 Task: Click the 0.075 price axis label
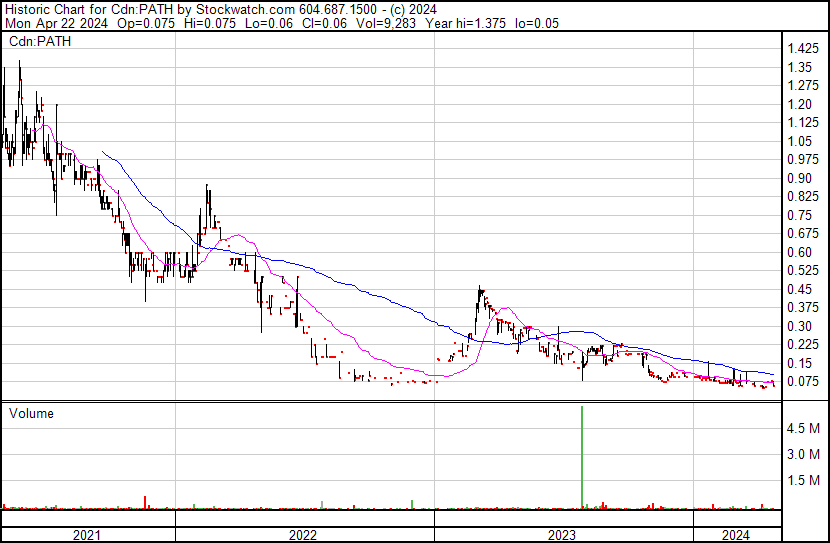[804, 381]
